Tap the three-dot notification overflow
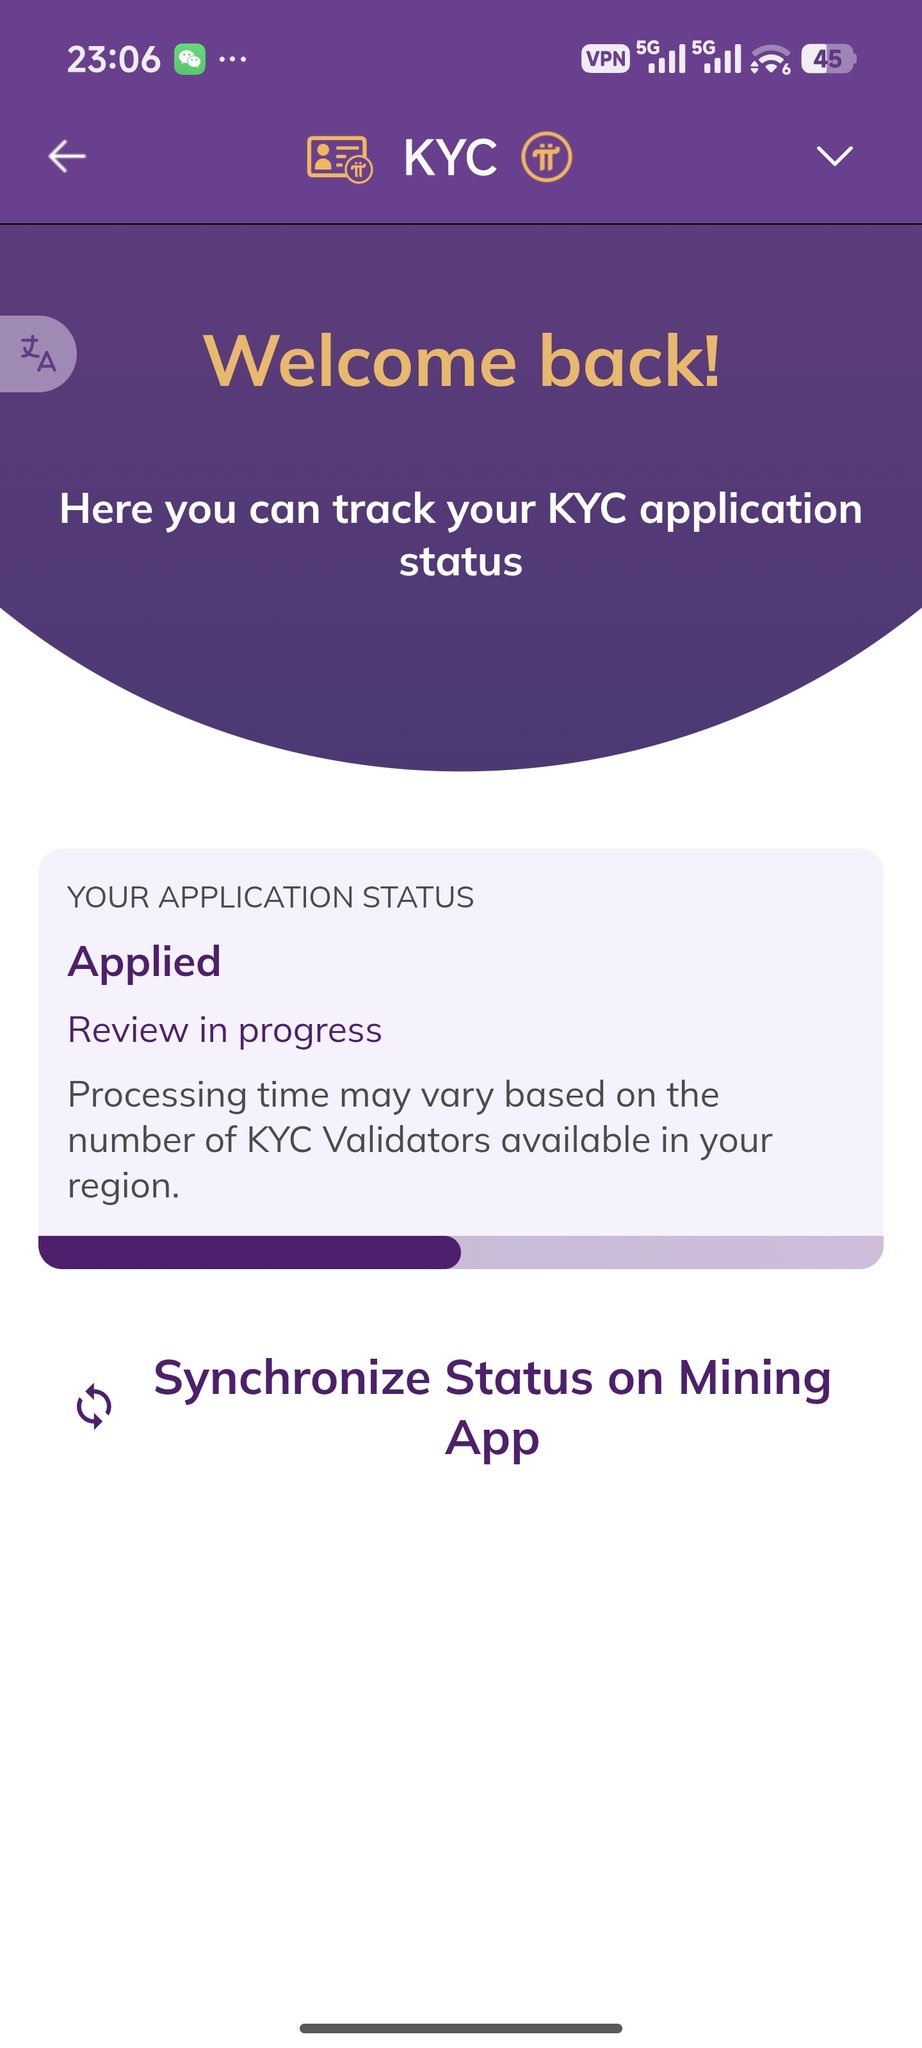 click(x=233, y=59)
